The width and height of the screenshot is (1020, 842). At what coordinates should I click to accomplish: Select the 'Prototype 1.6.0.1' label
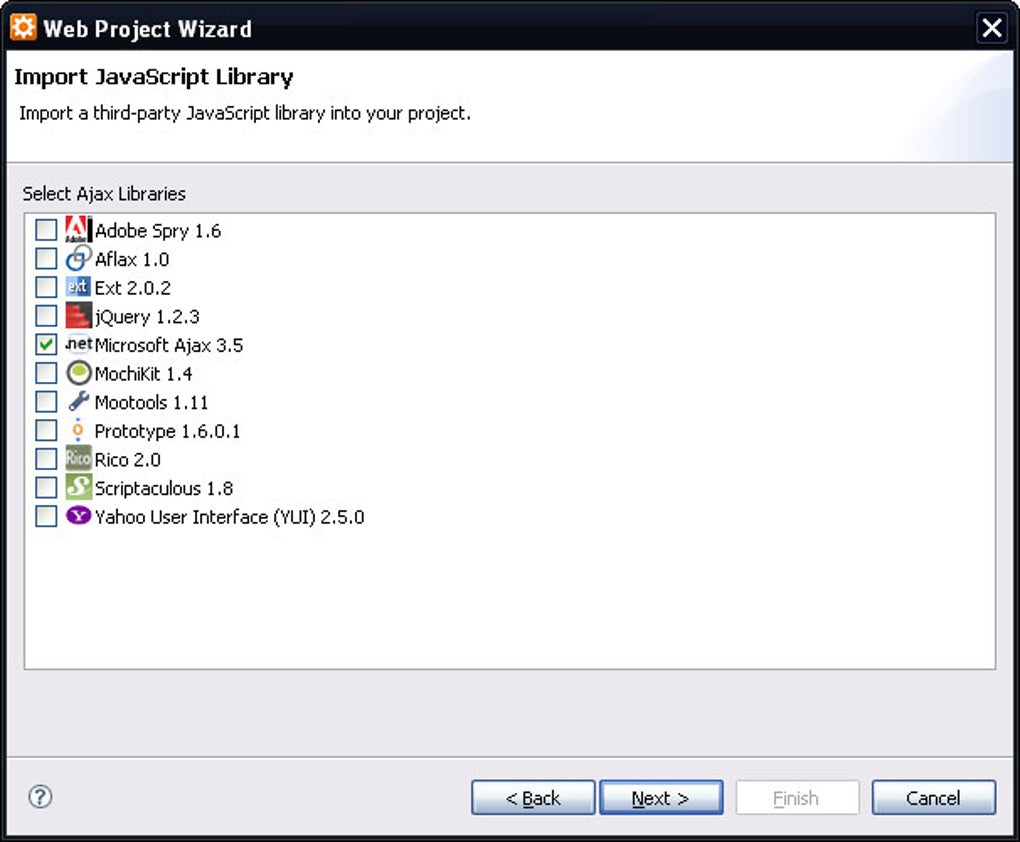168,431
